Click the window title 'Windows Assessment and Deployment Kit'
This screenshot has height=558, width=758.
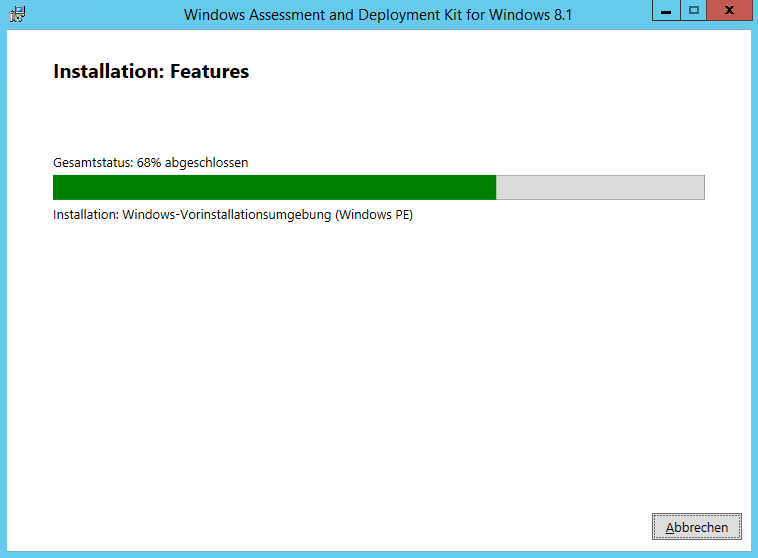378,15
